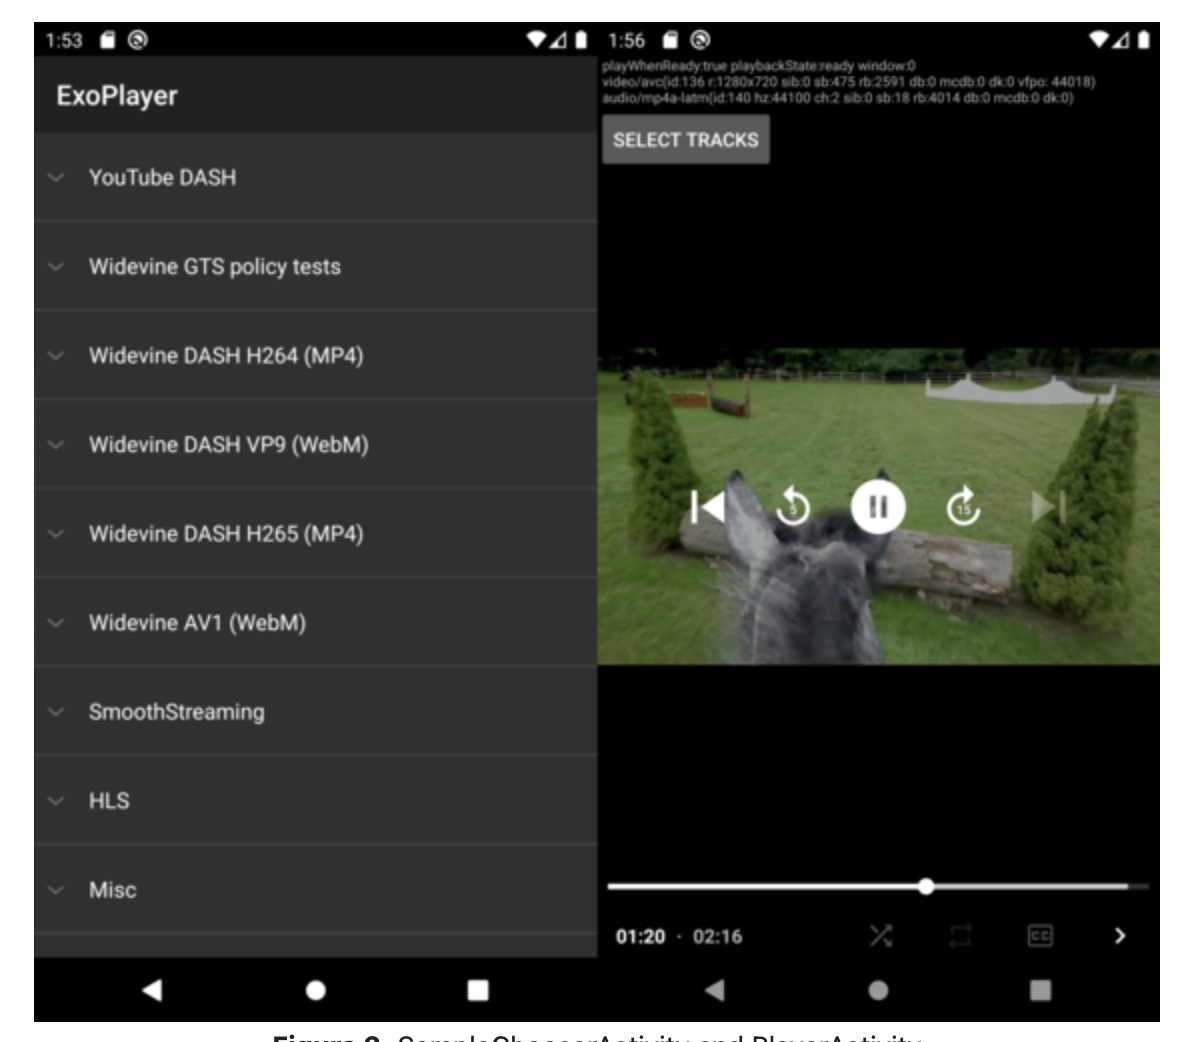The width and height of the screenshot is (1198, 1042).
Task: Rewind five seconds
Action: (x=792, y=506)
